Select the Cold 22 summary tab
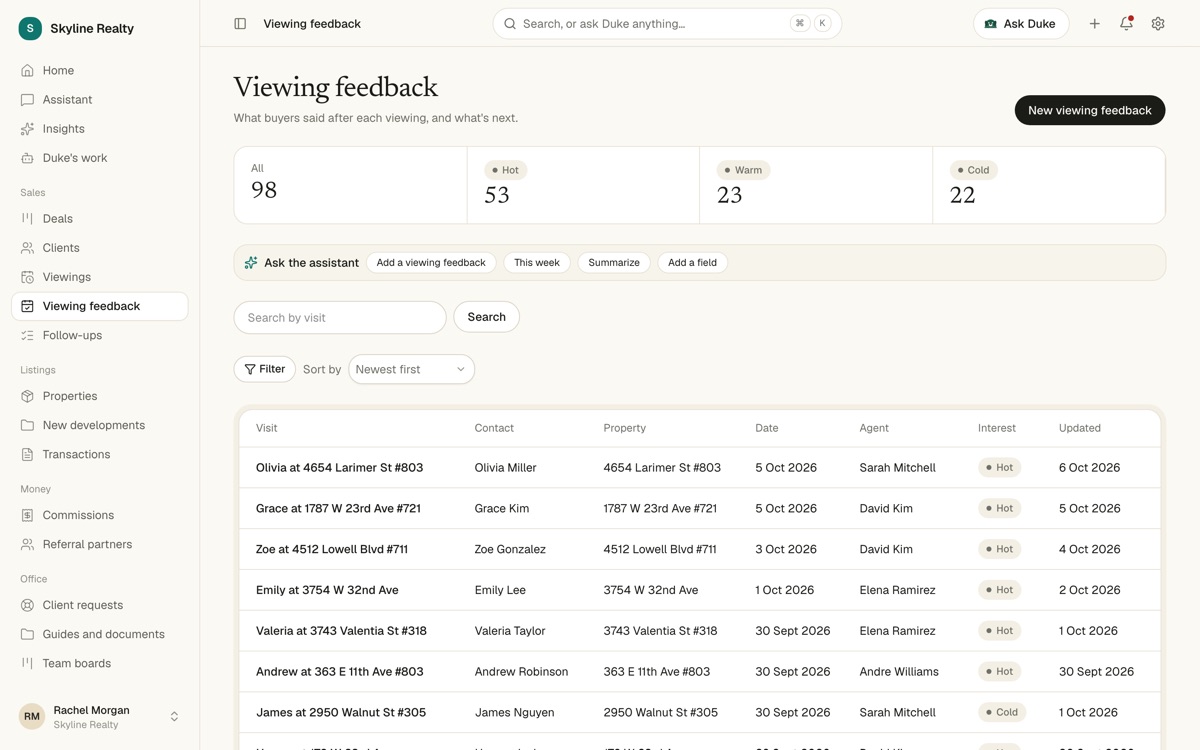Screen dimensions: 1200x750 tap(1049, 185)
